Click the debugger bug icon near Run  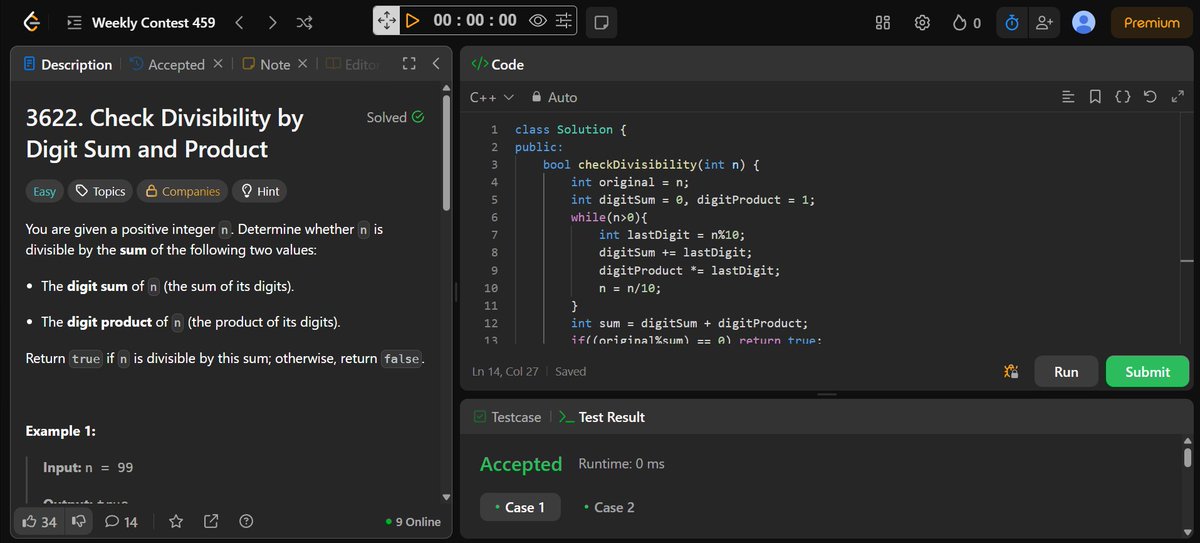click(x=1011, y=371)
